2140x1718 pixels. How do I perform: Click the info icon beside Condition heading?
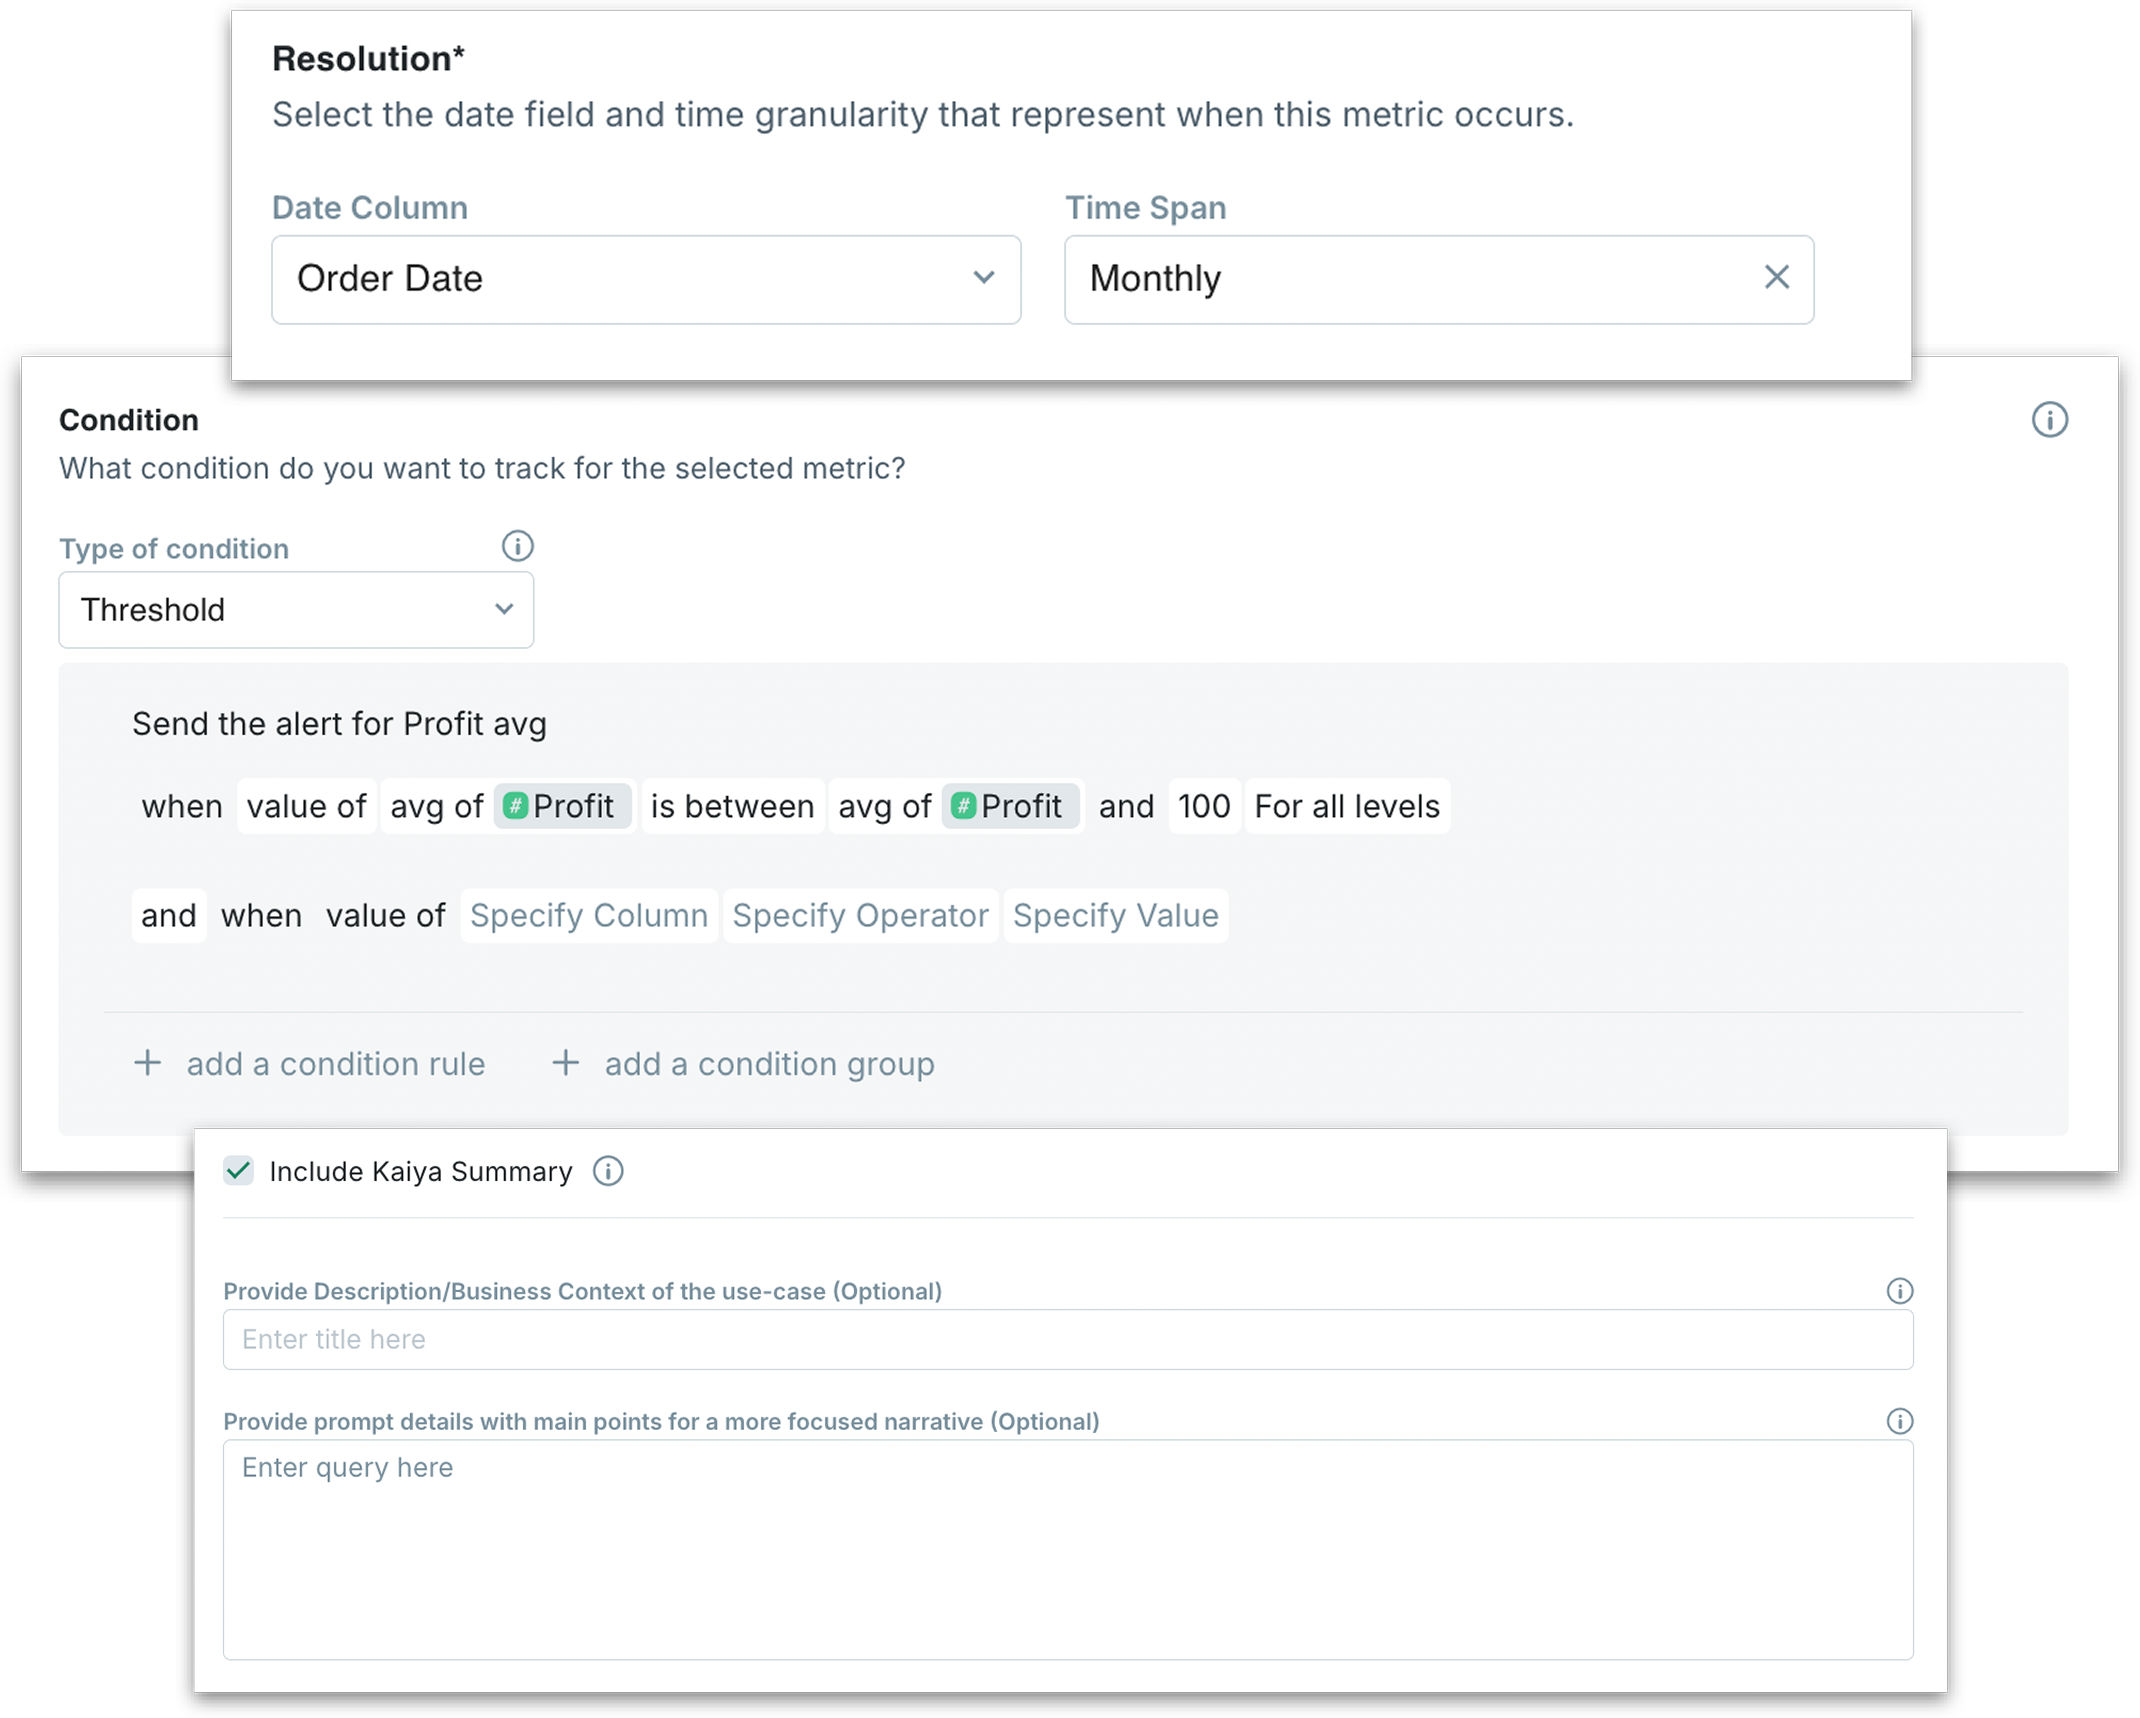point(2049,420)
